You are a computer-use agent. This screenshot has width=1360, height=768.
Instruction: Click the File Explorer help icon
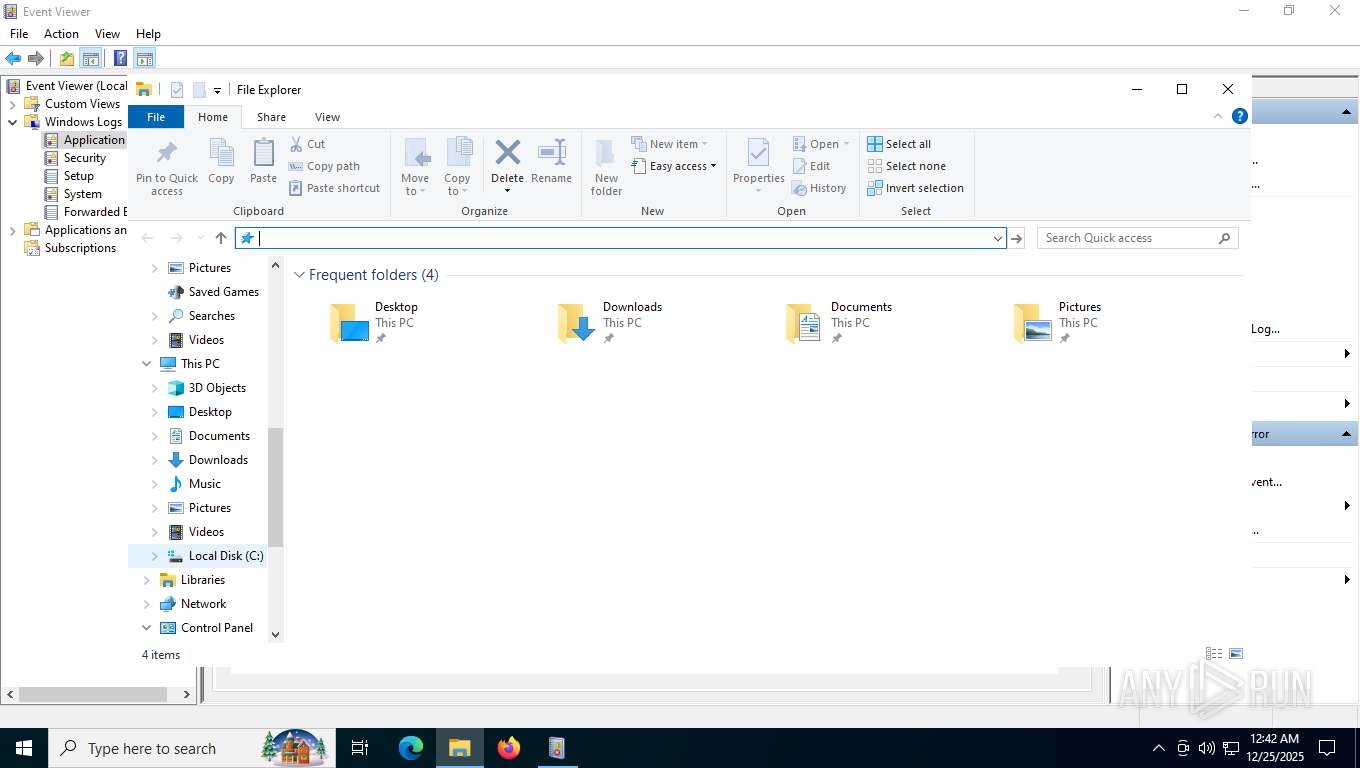(x=1240, y=116)
